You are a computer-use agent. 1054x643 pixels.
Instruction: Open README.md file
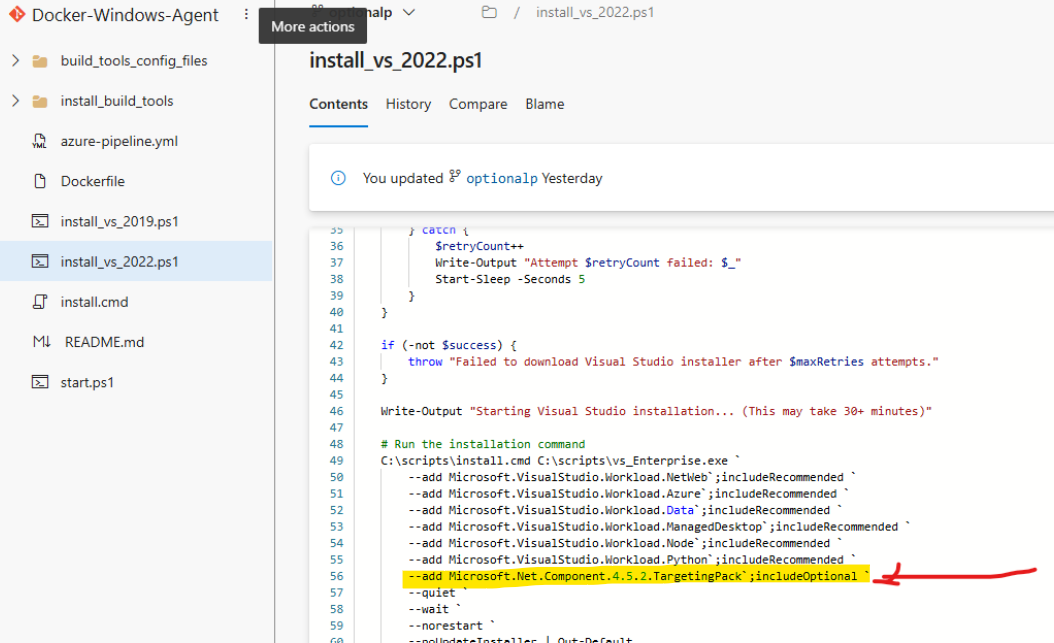(104, 342)
